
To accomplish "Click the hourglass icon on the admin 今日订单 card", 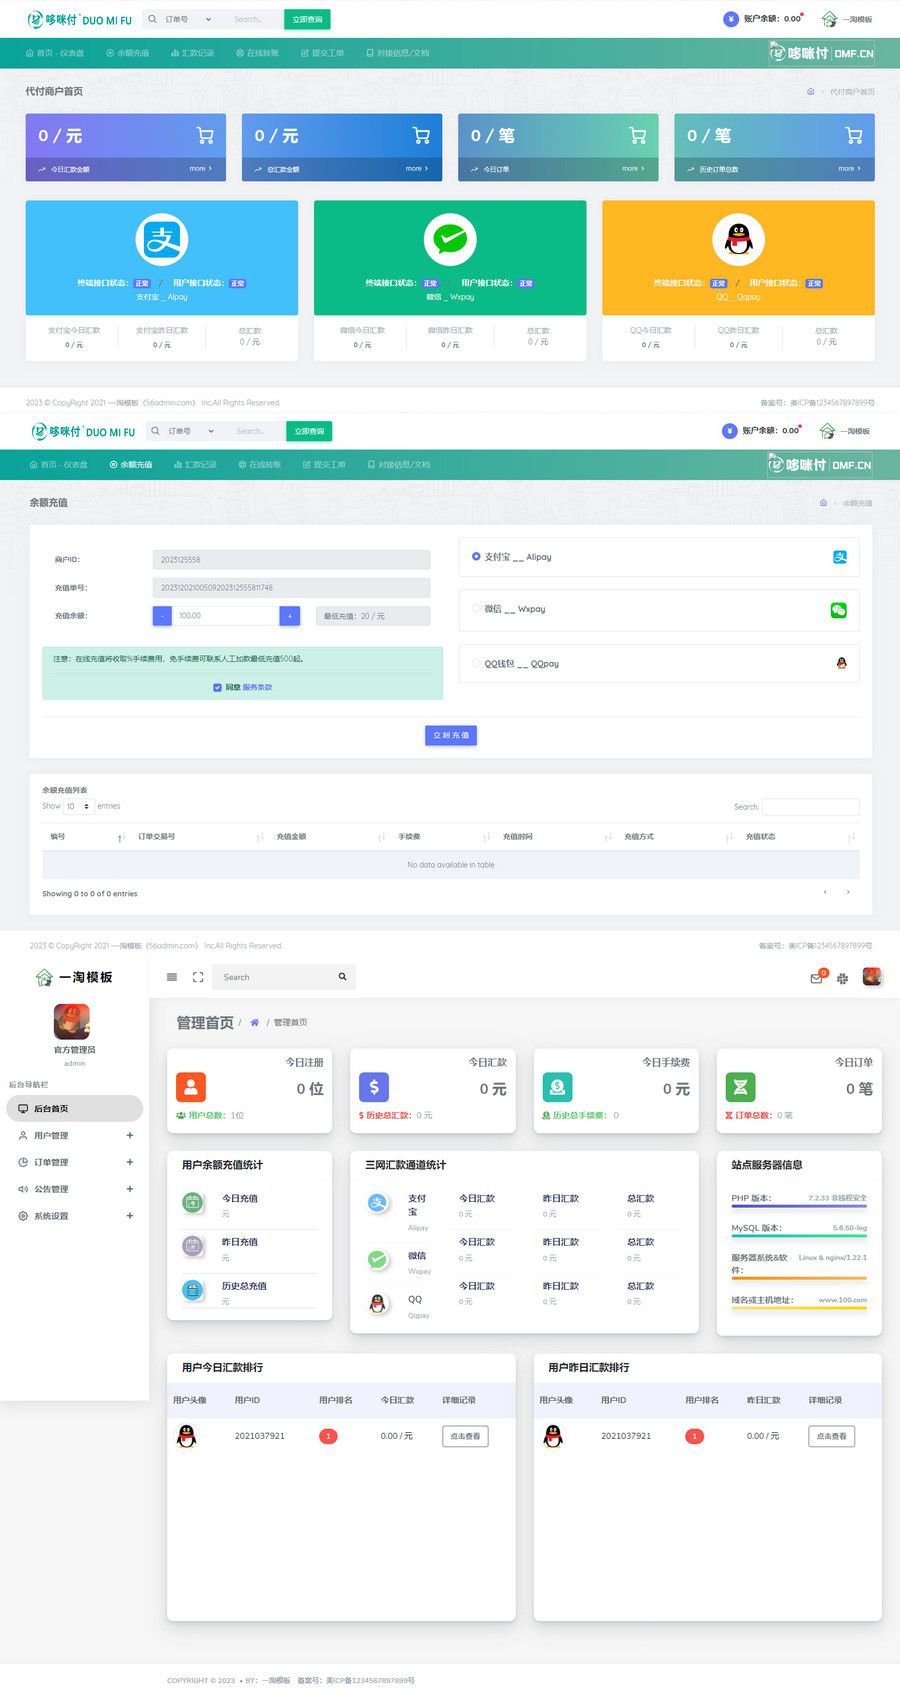I will coord(741,1087).
